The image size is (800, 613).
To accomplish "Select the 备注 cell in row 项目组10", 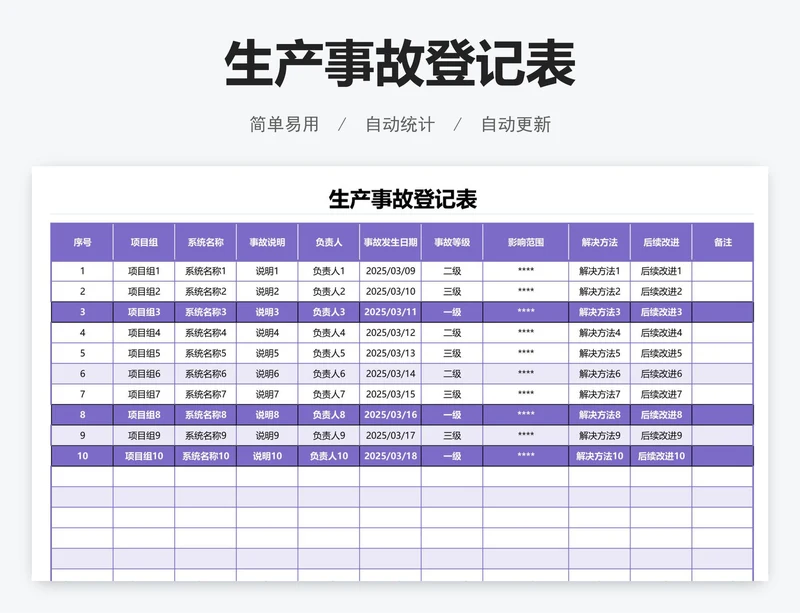I will (x=722, y=456).
